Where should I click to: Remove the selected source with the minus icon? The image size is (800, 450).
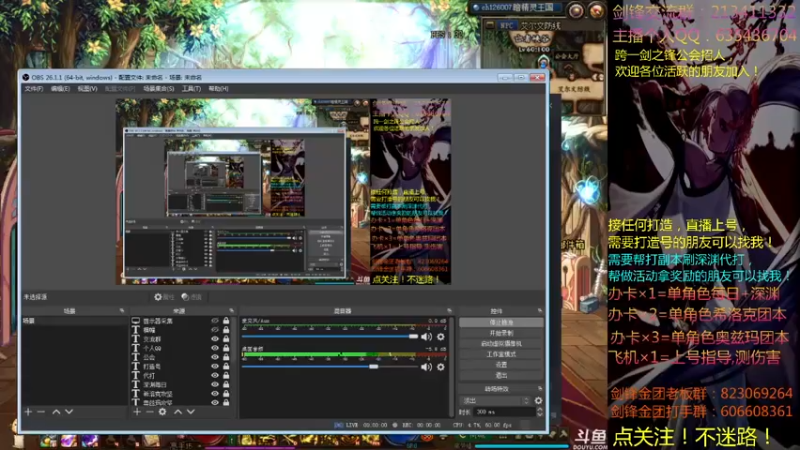pyautogui.click(x=149, y=412)
